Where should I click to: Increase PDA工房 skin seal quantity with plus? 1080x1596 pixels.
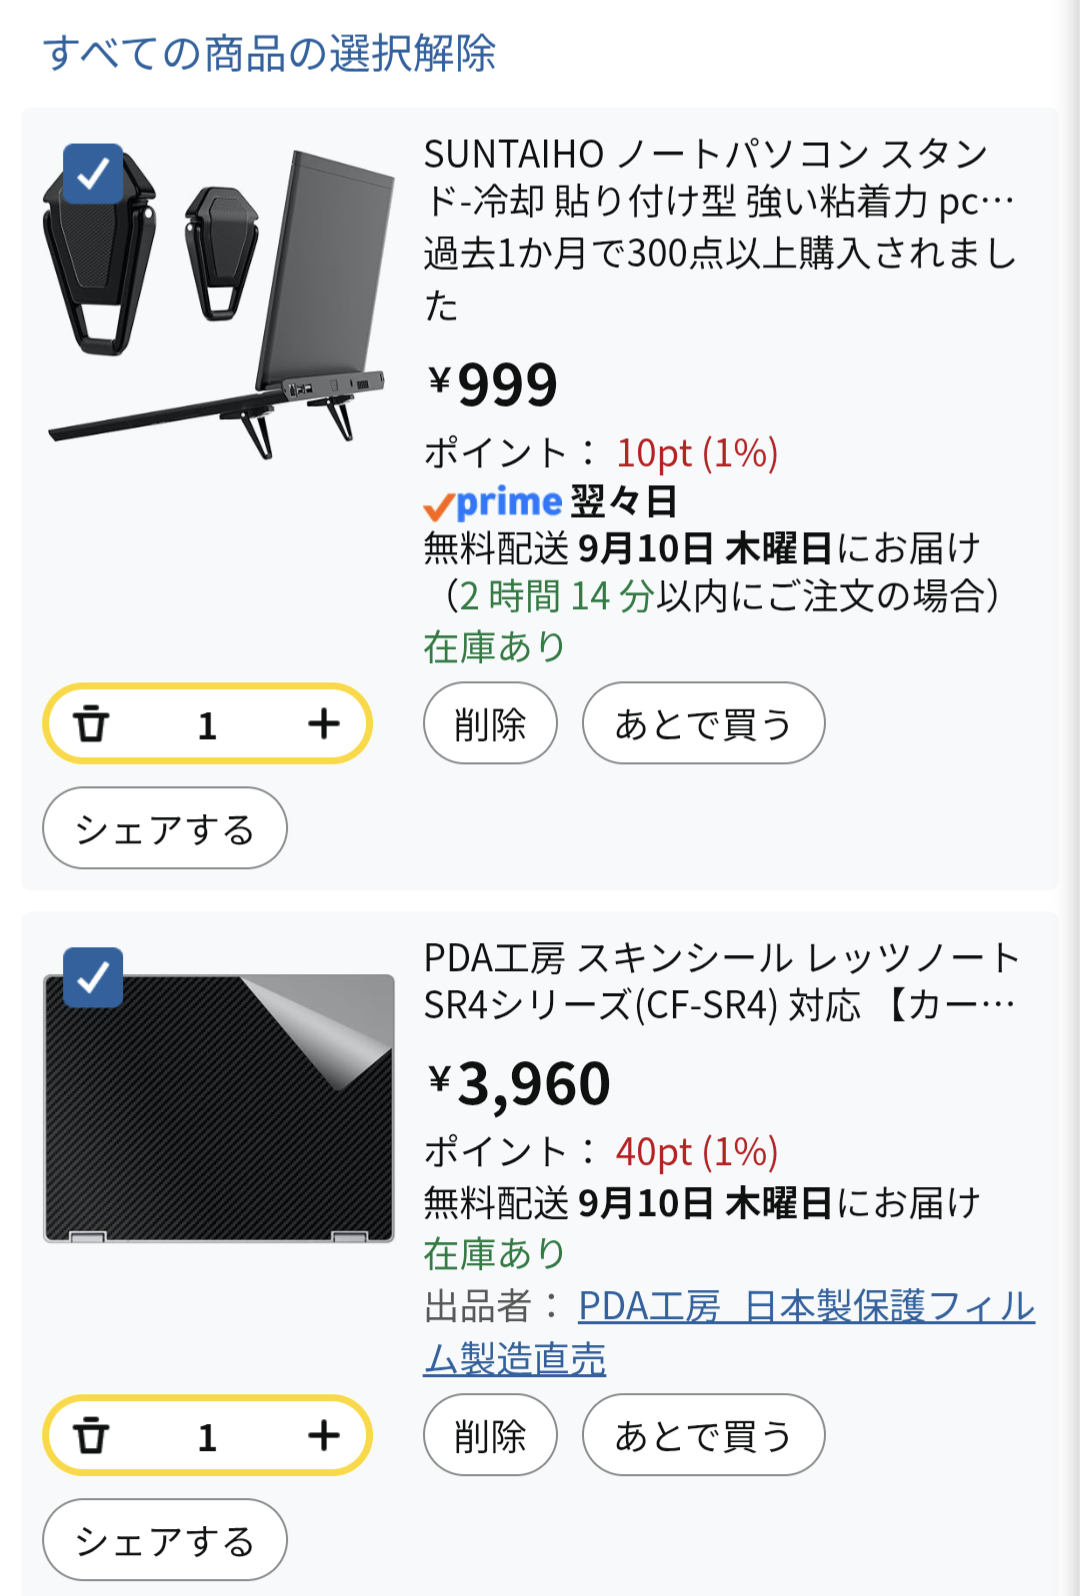pos(323,1436)
